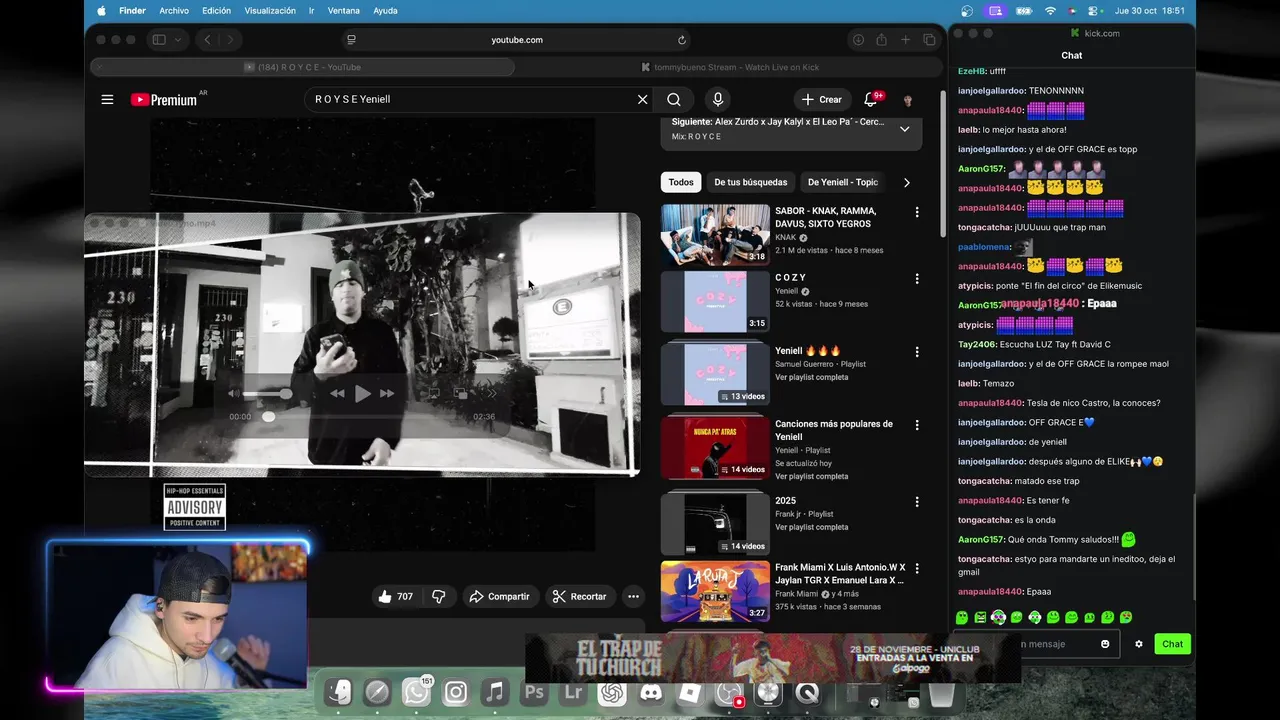1280x720 pixels.
Task: Select De tus búsquedas filter chip
Action: (x=751, y=182)
